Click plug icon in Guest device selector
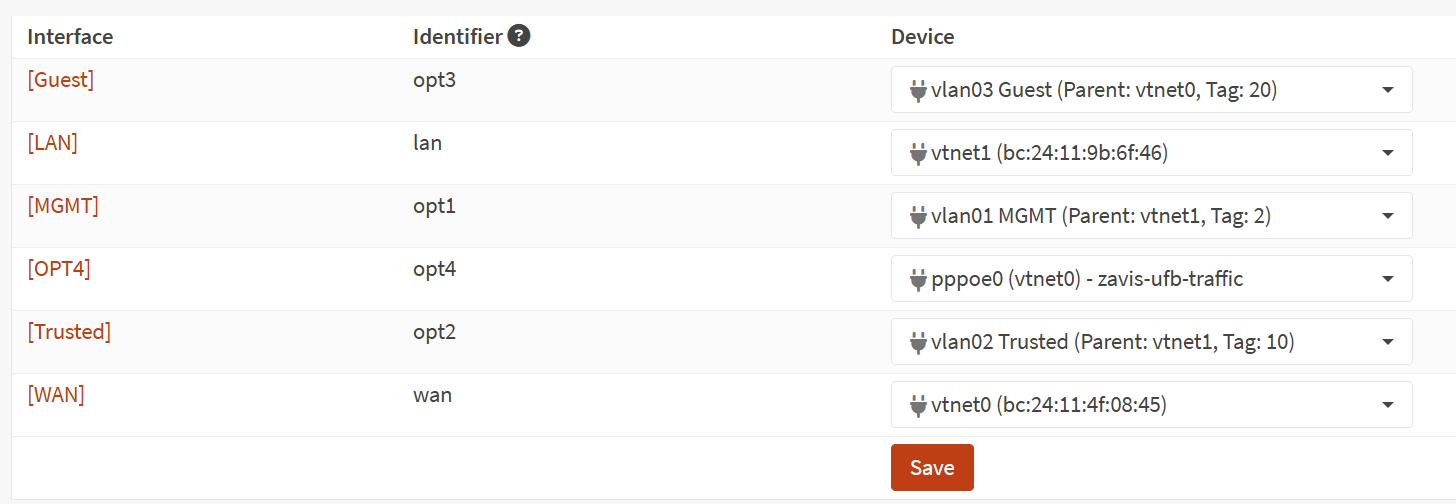The image size is (1456, 504). (x=918, y=91)
